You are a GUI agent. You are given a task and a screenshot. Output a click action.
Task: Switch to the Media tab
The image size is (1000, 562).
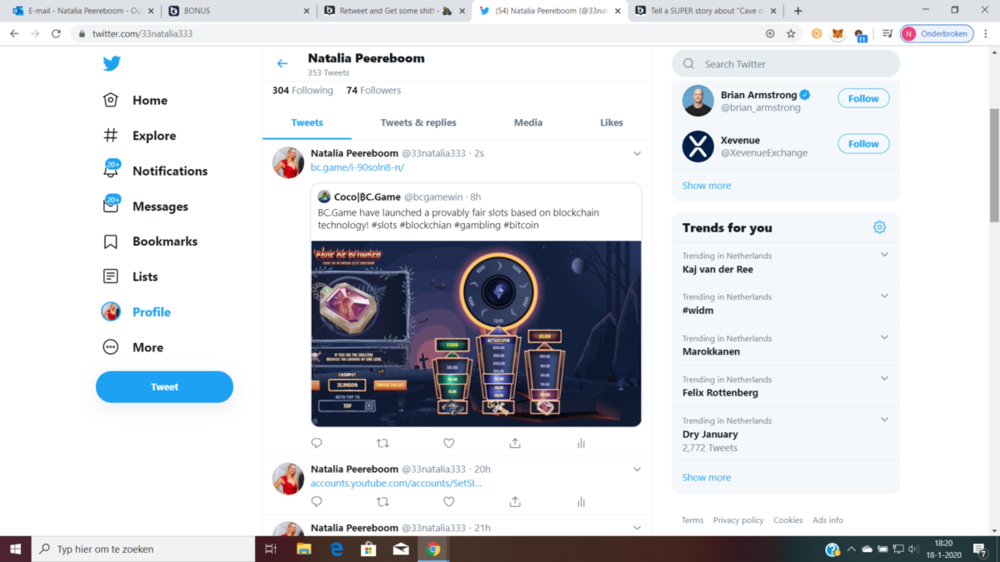click(x=528, y=123)
